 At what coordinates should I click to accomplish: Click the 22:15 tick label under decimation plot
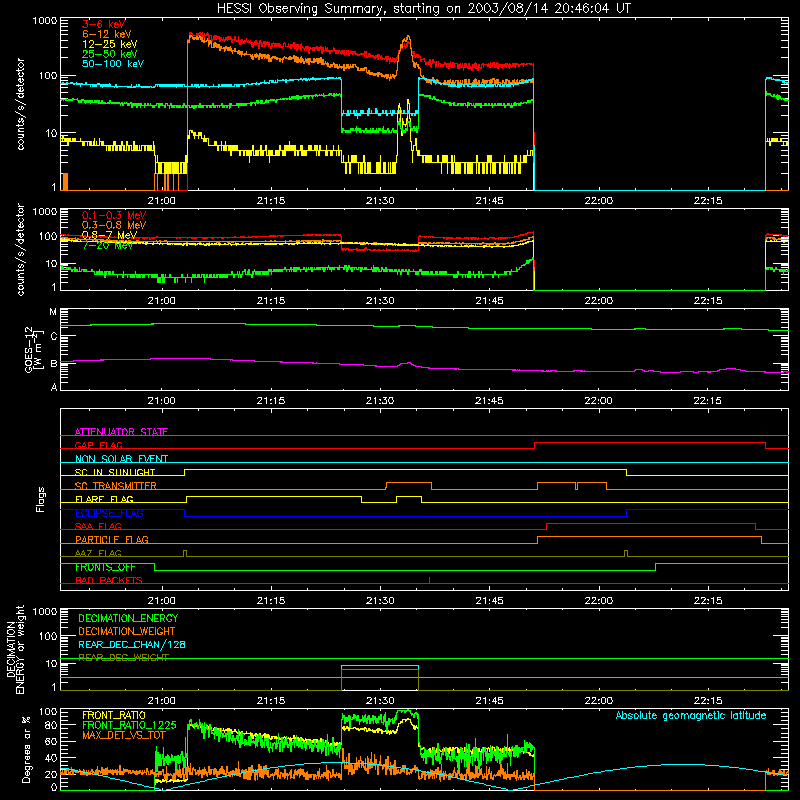708,701
